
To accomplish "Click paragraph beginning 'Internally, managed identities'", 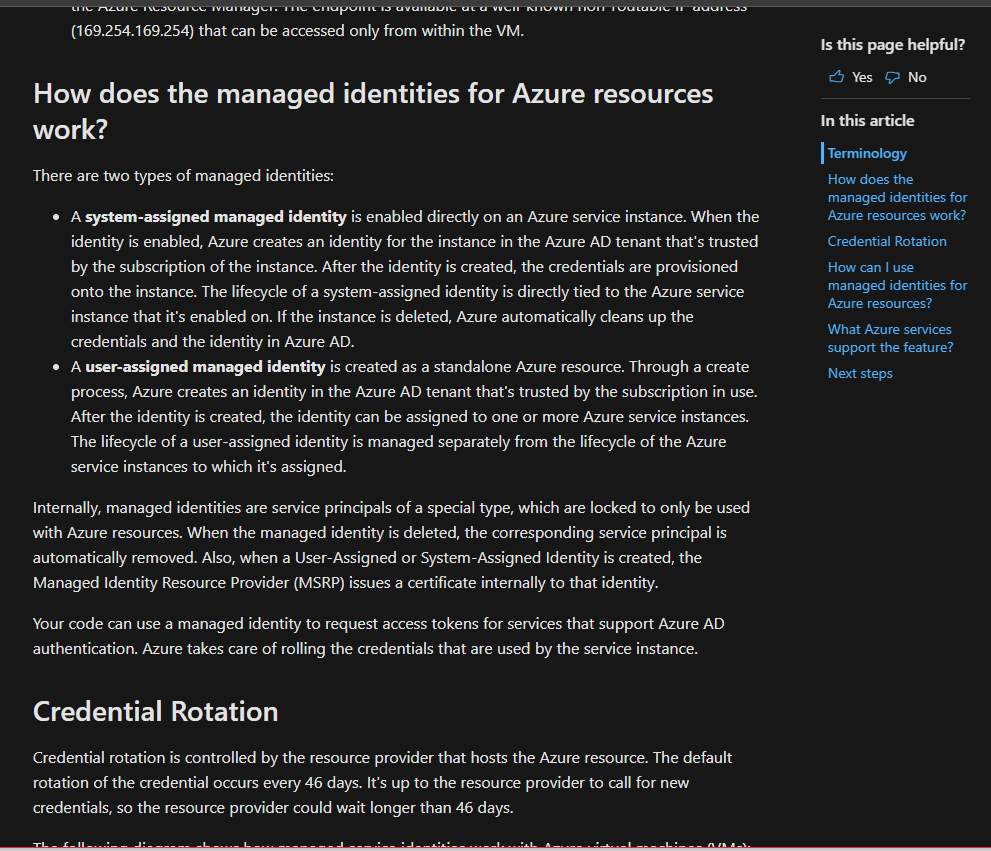I will click(x=391, y=545).
